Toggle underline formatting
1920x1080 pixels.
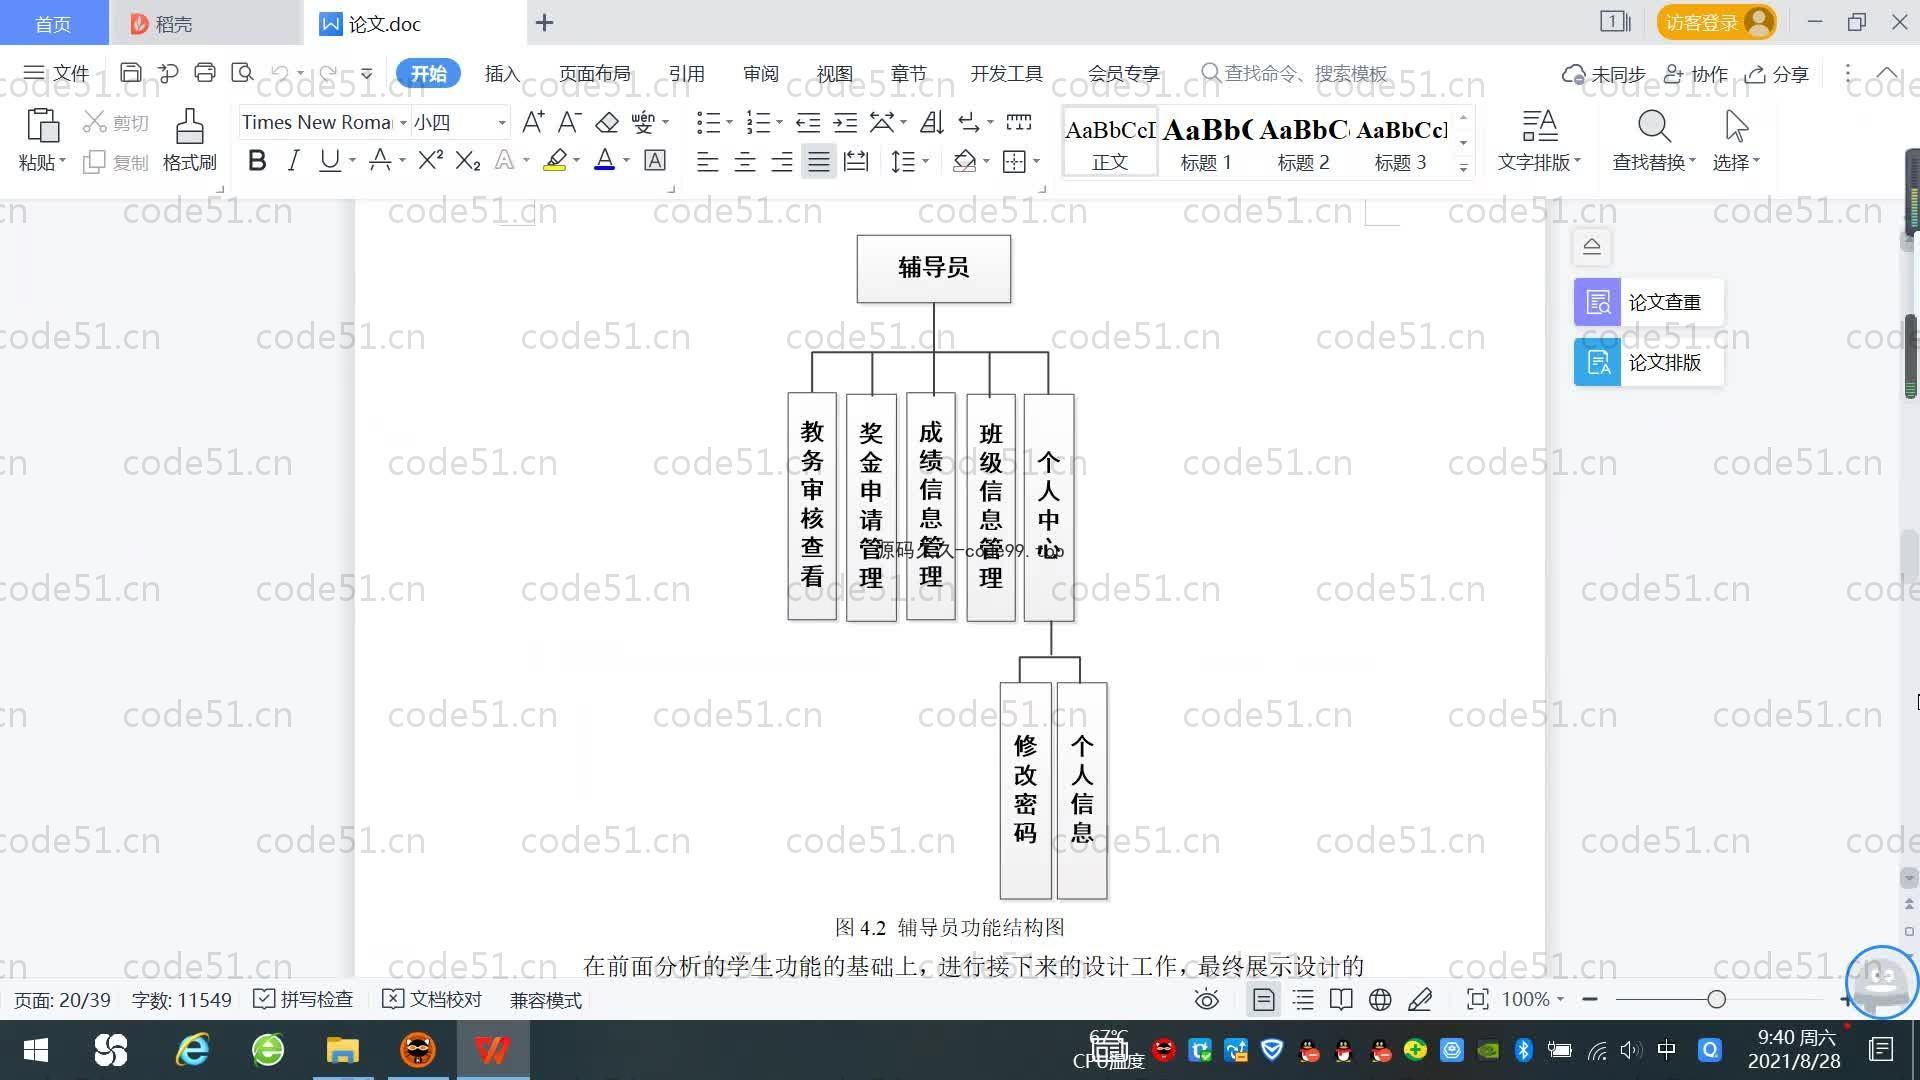(329, 160)
